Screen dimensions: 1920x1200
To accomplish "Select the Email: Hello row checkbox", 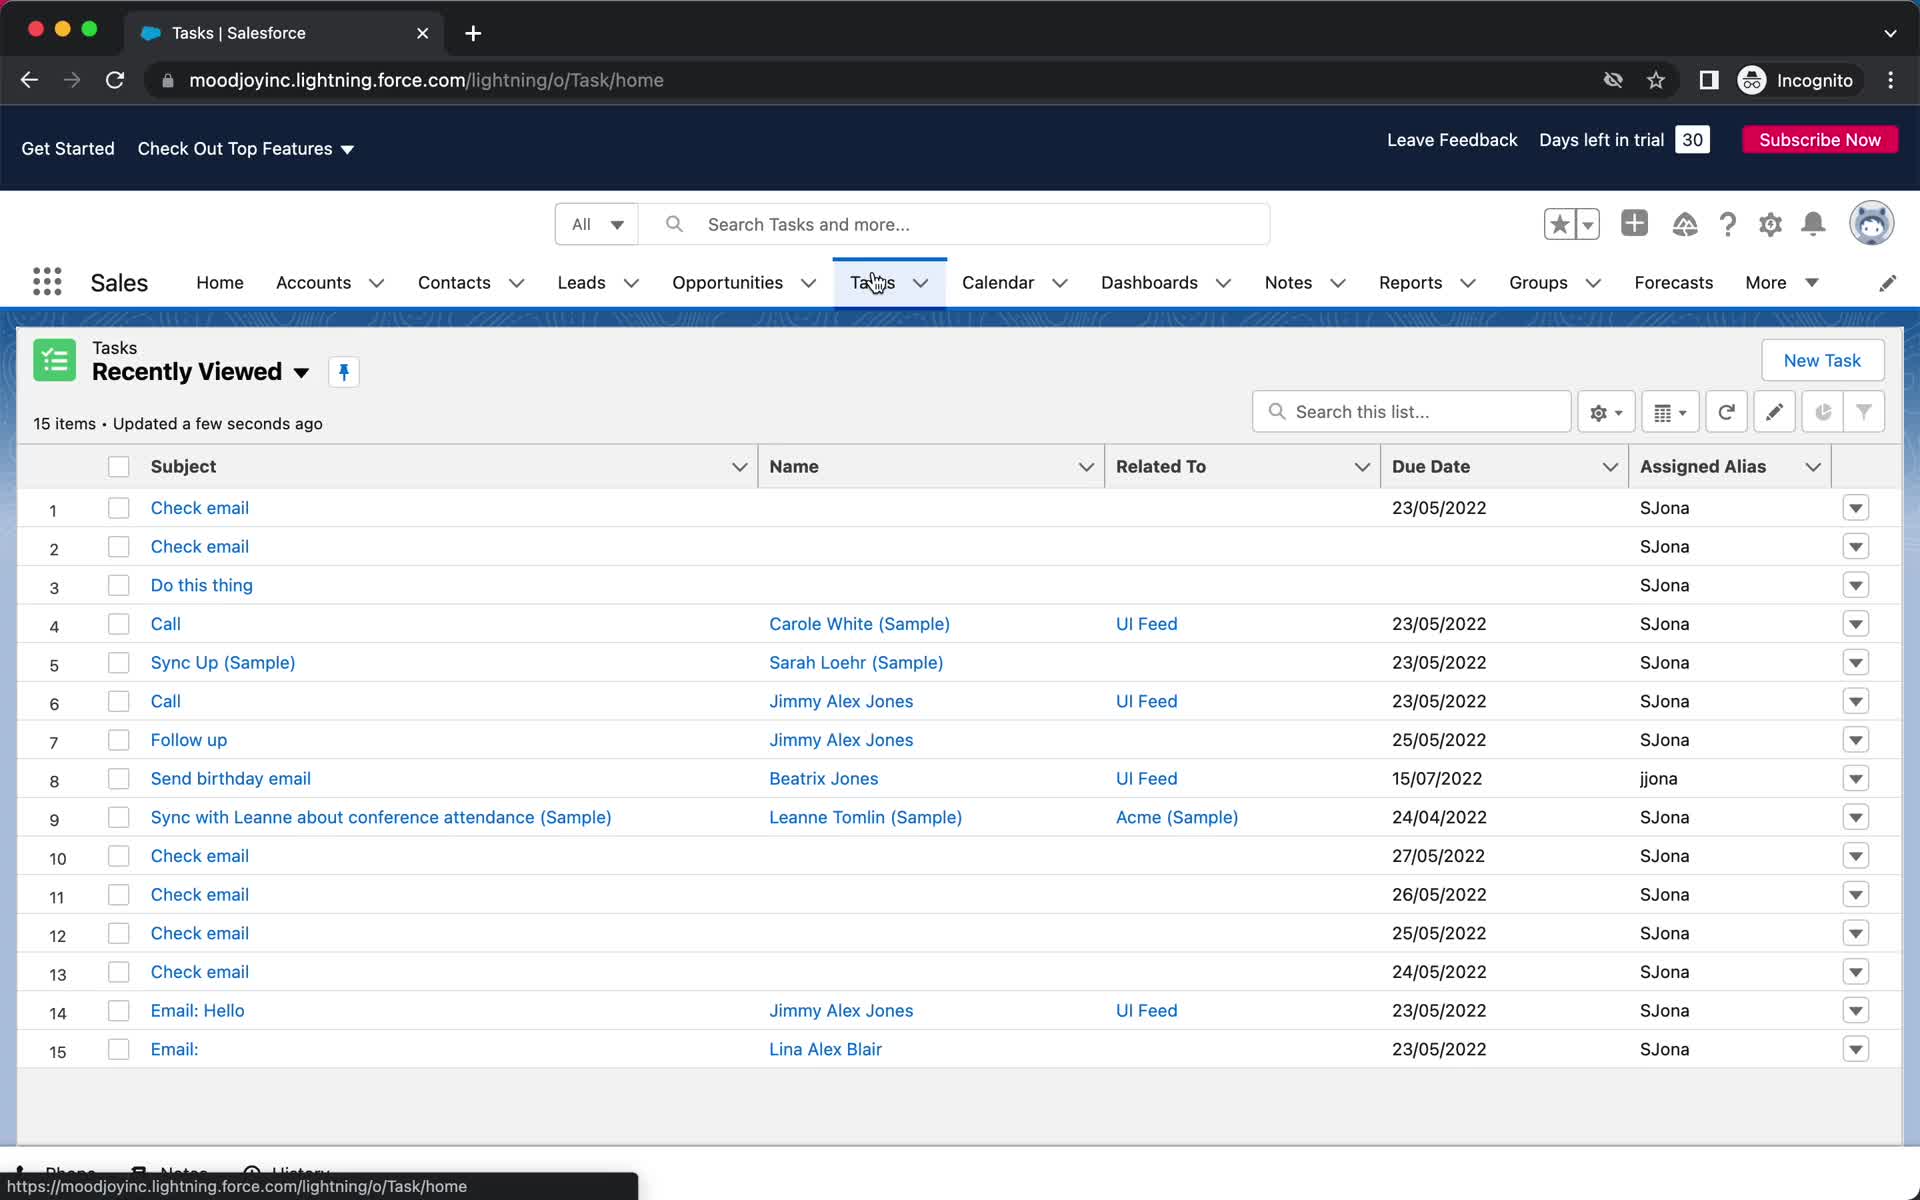I will (x=119, y=1010).
